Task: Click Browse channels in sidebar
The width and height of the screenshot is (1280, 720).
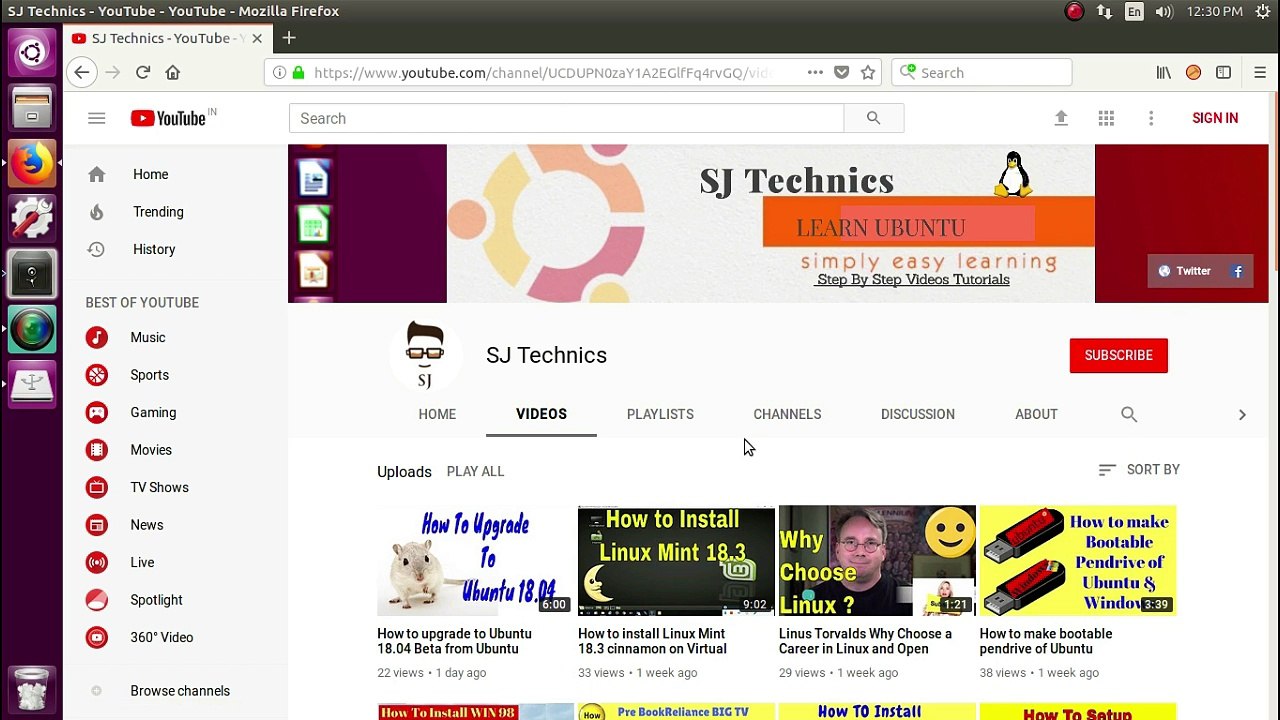Action: point(180,691)
